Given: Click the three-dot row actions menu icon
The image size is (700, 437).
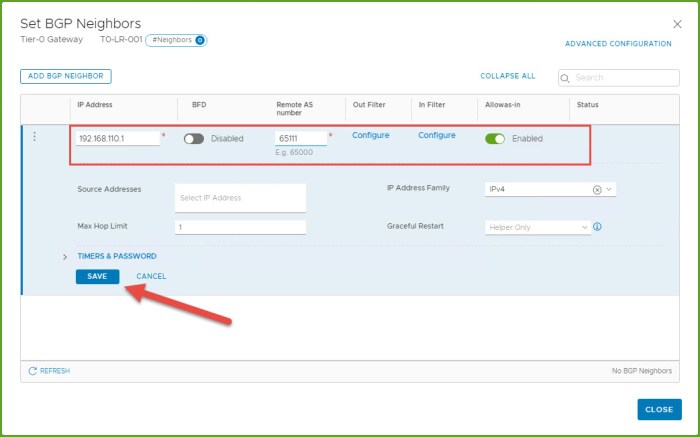Looking at the screenshot, I should (35, 137).
